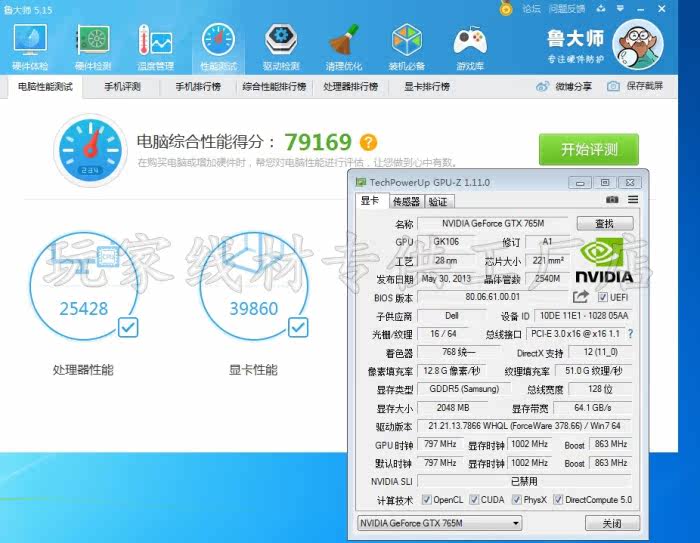700x543 pixels.
Task: Click the 显存类型 value GDDR5 (Samsung)
Action: (x=464, y=389)
